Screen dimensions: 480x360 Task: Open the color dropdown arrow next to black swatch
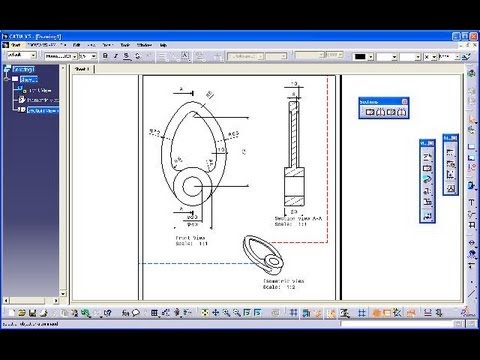(x=370, y=57)
